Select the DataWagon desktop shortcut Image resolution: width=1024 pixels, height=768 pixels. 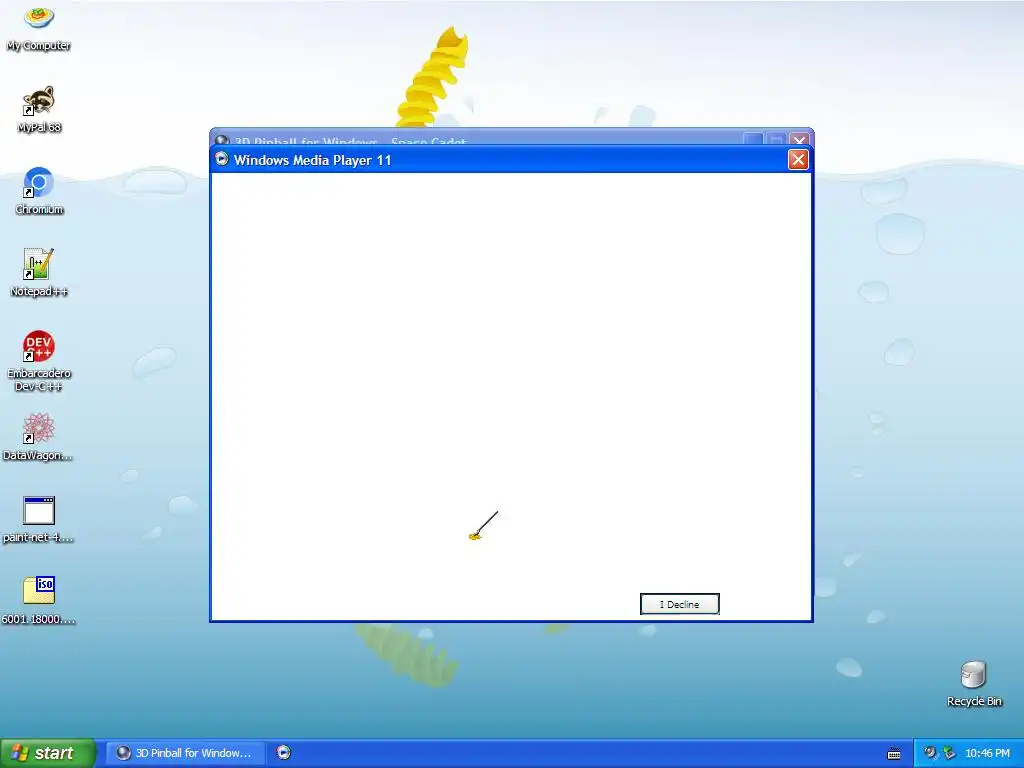point(38,437)
